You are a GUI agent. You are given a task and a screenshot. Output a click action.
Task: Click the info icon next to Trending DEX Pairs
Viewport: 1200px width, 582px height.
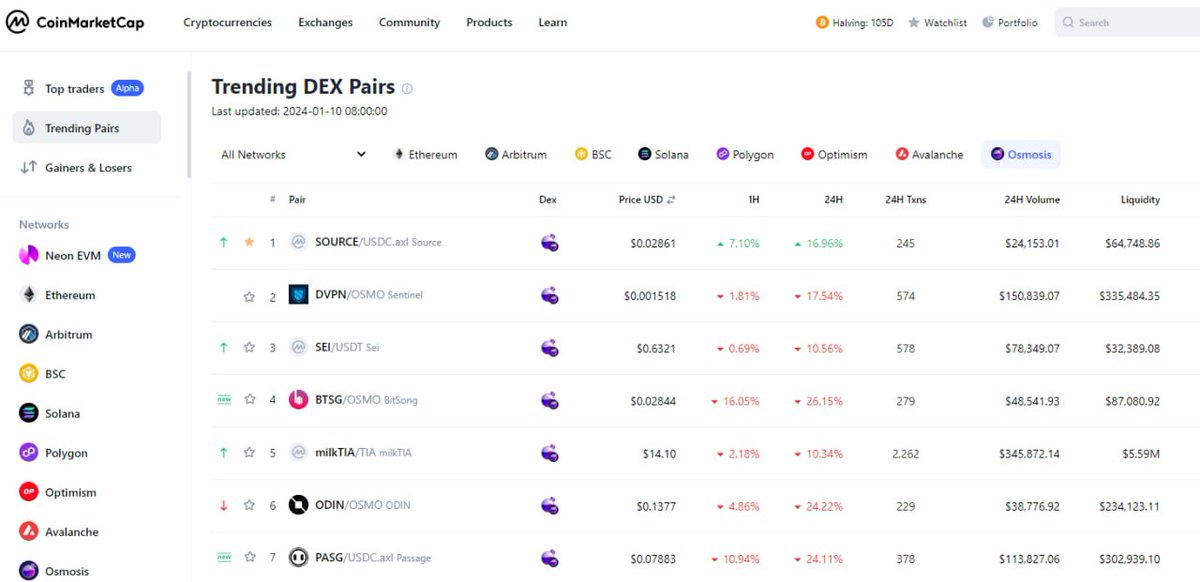407,88
